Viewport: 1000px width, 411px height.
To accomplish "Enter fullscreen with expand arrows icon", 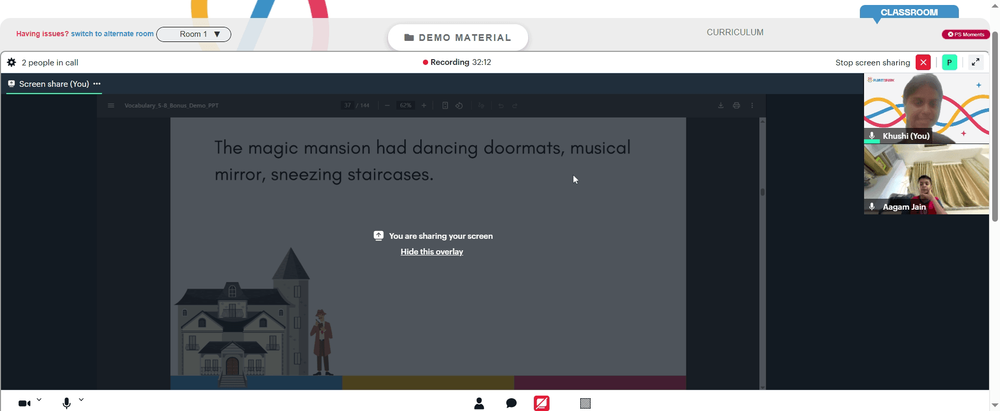I will [x=975, y=63].
